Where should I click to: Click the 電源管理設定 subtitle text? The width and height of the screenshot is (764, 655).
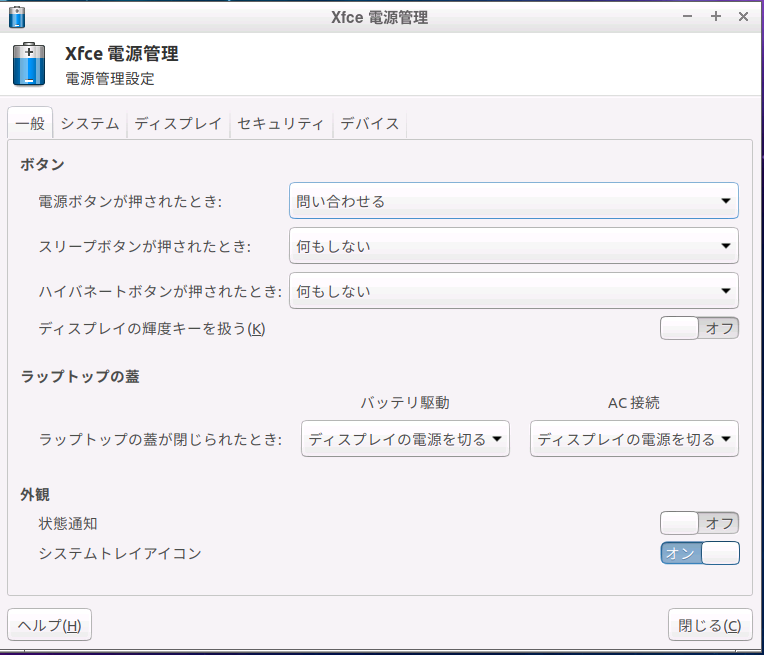(x=110, y=78)
